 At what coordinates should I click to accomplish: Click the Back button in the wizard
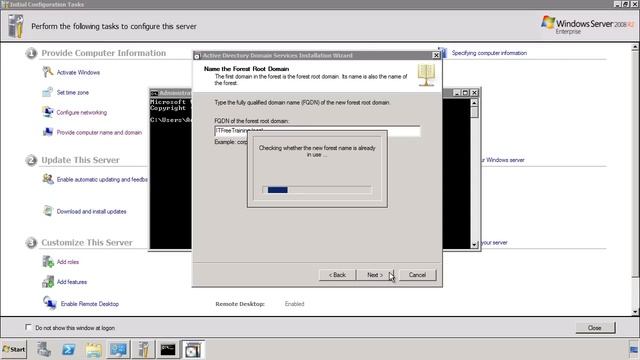tap(337, 275)
